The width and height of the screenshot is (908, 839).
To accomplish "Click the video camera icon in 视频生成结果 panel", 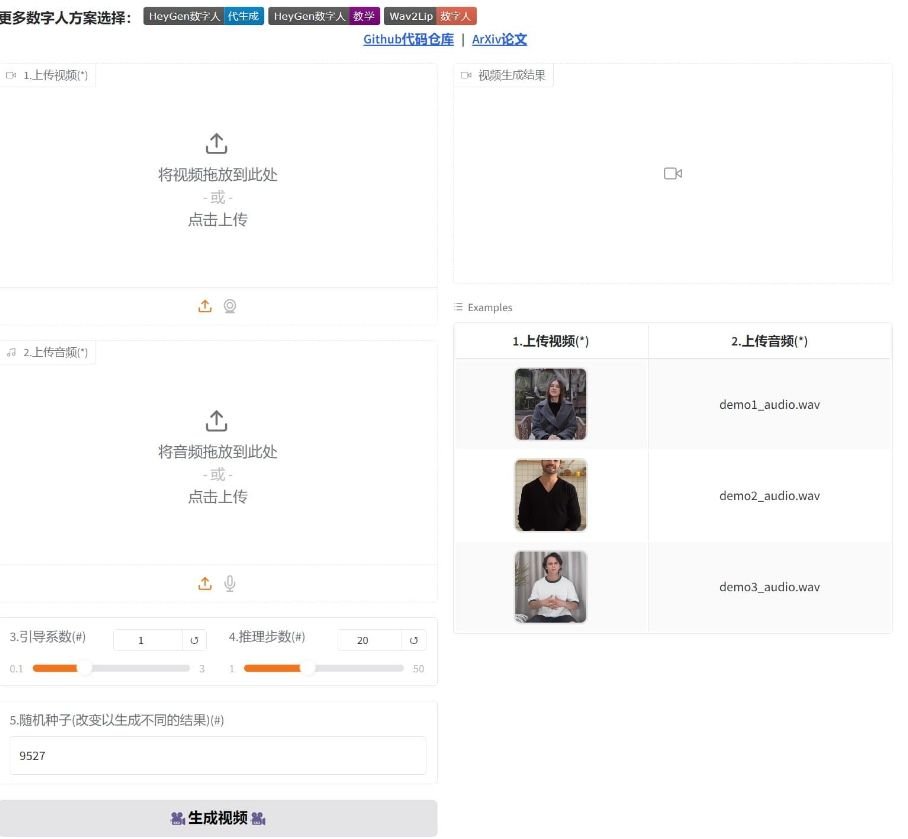I will coord(672,174).
